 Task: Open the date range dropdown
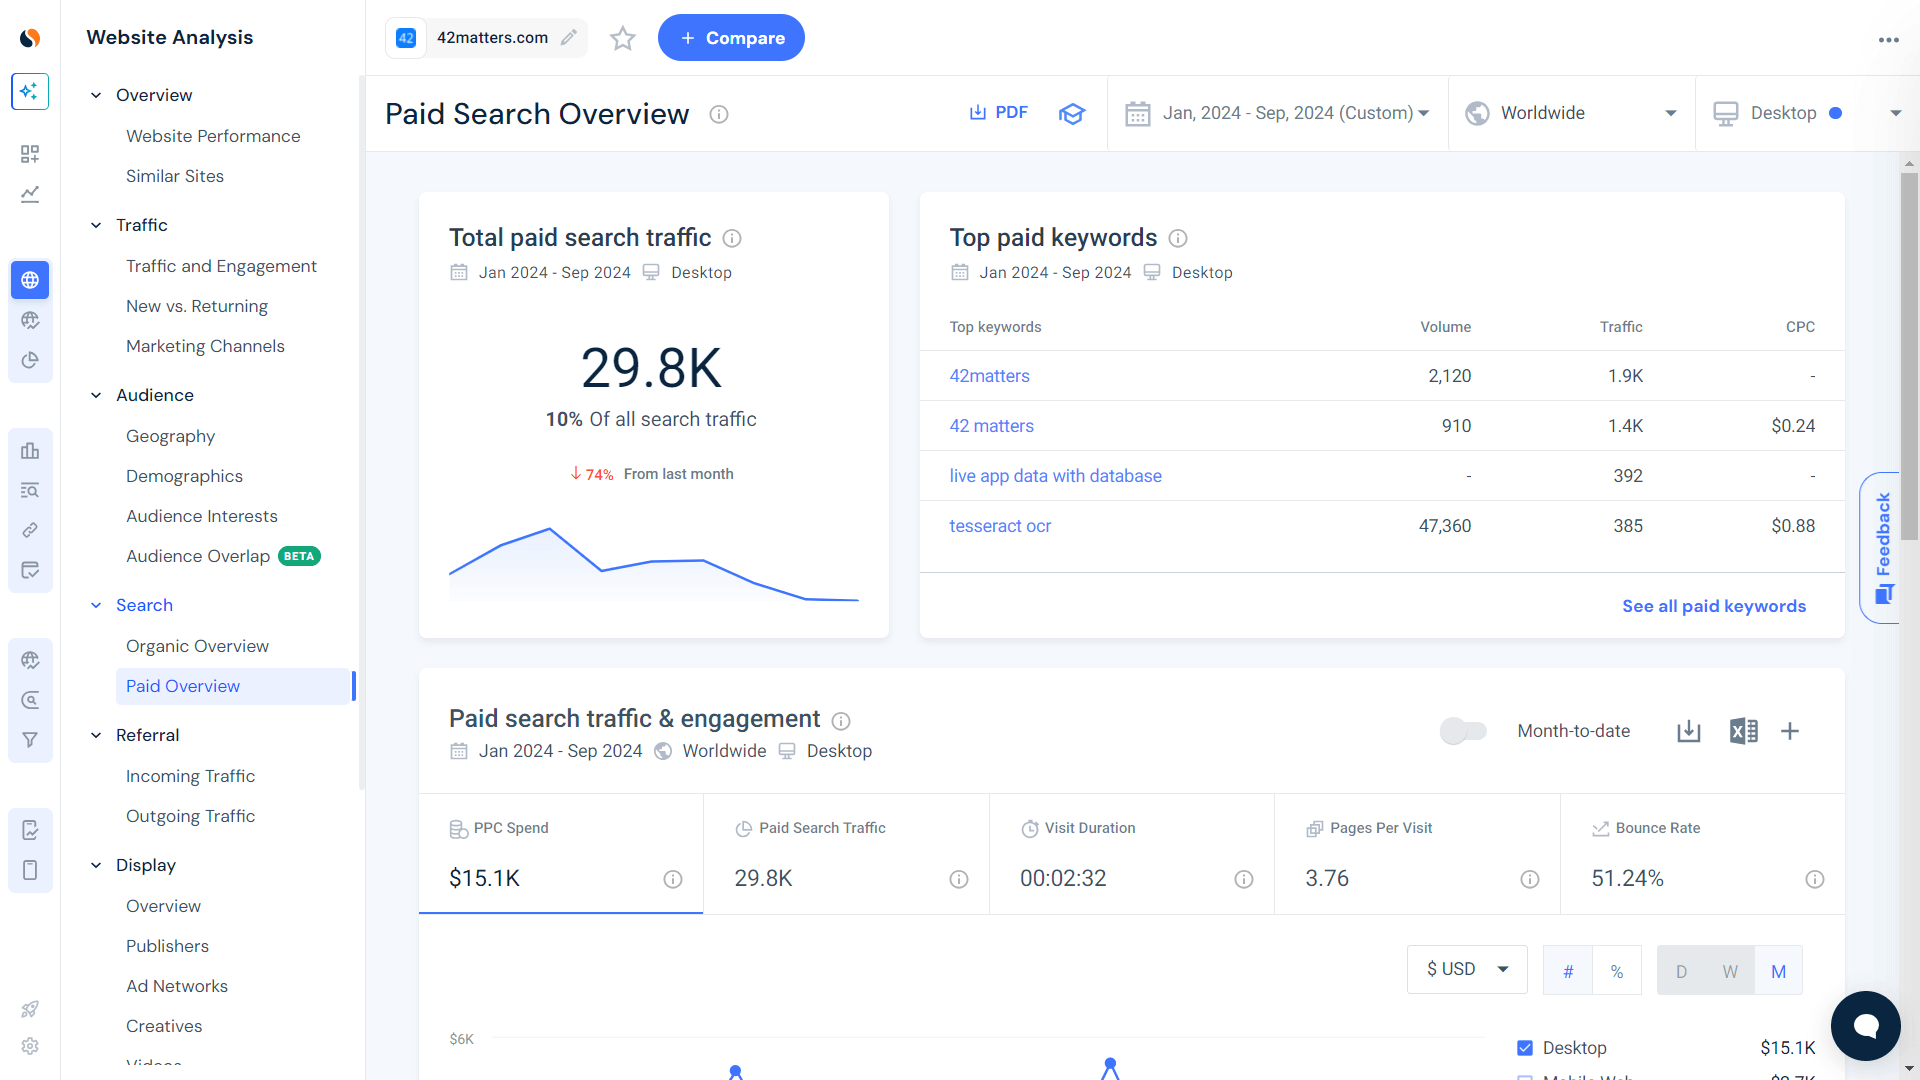click(x=1277, y=113)
